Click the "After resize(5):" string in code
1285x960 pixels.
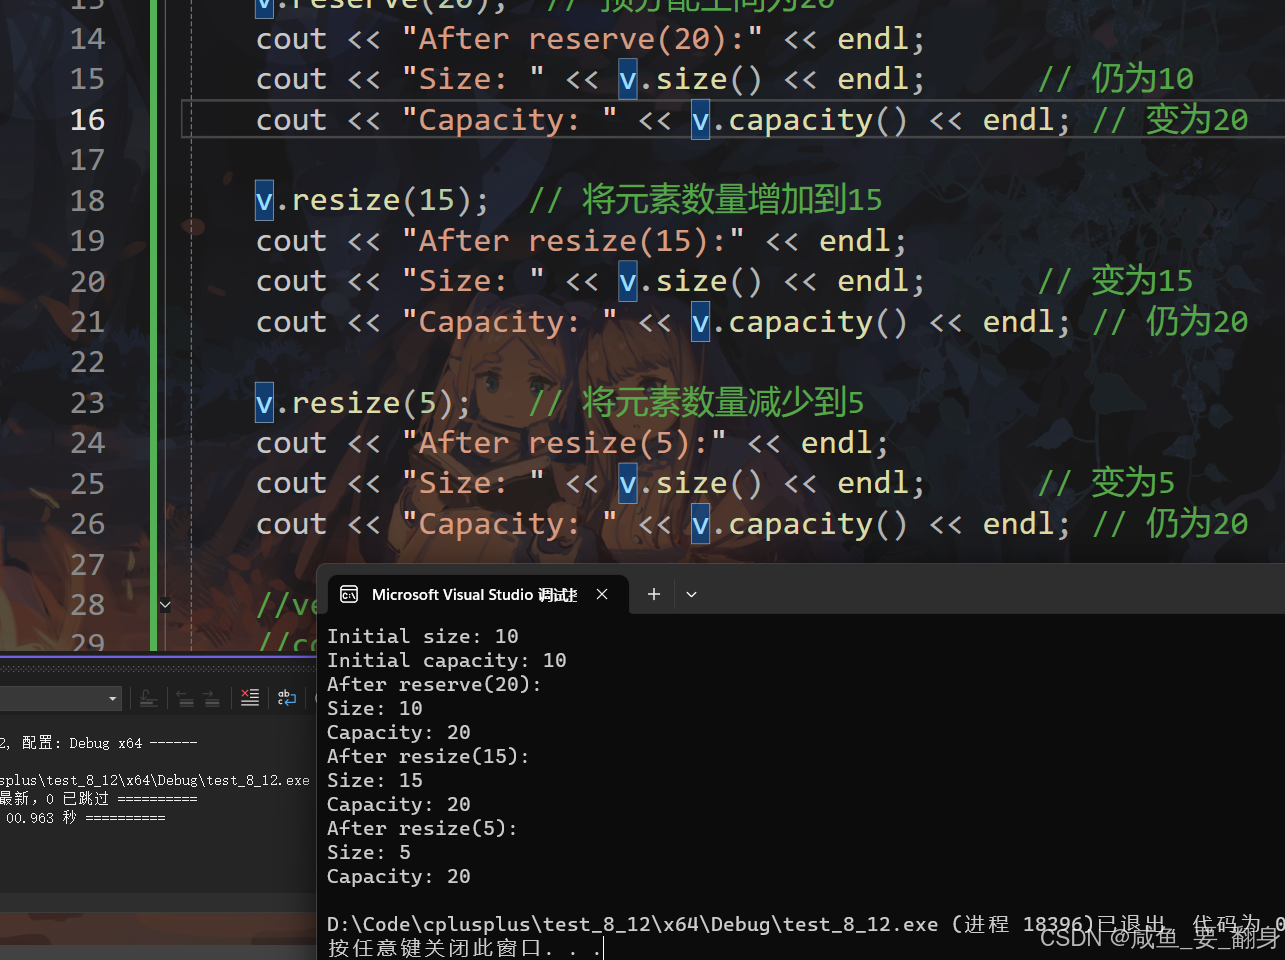pyautogui.click(x=564, y=443)
